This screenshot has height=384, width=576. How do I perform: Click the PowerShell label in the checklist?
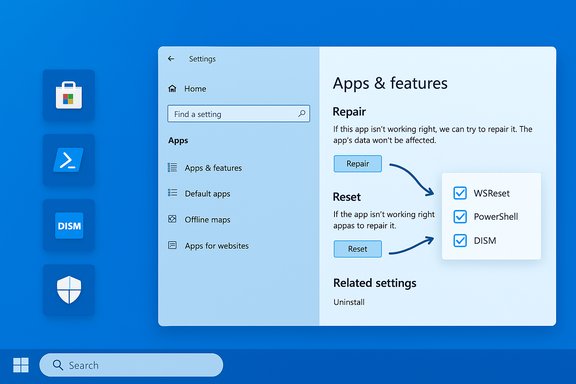point(496,217)
